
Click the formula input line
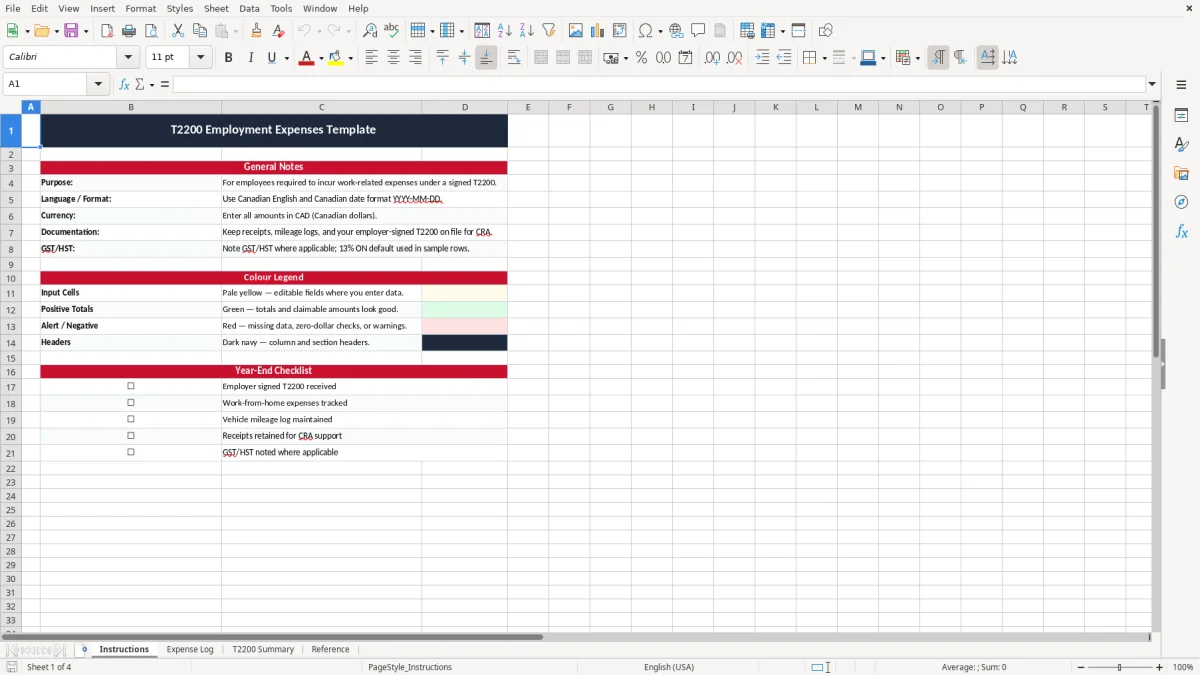click(659, 84)
